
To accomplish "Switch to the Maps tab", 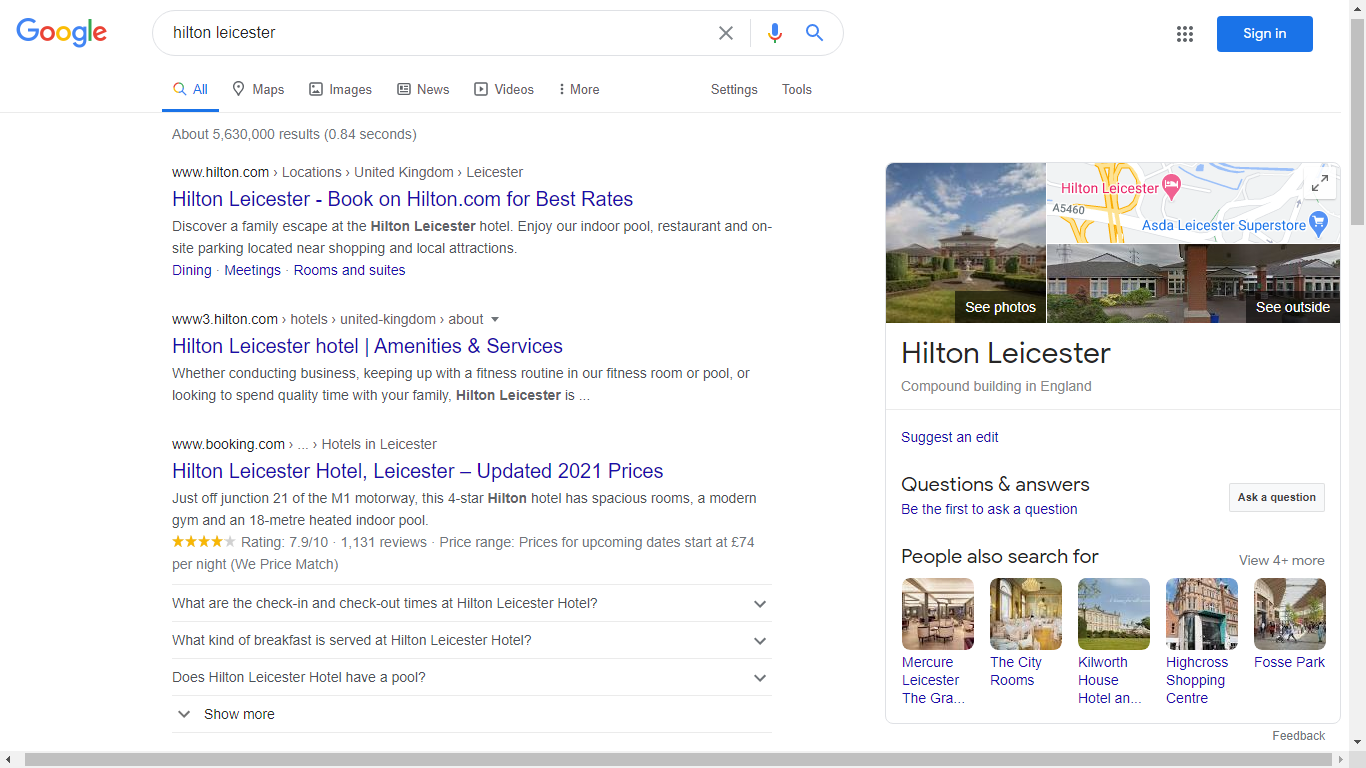I will coord(258,89).
